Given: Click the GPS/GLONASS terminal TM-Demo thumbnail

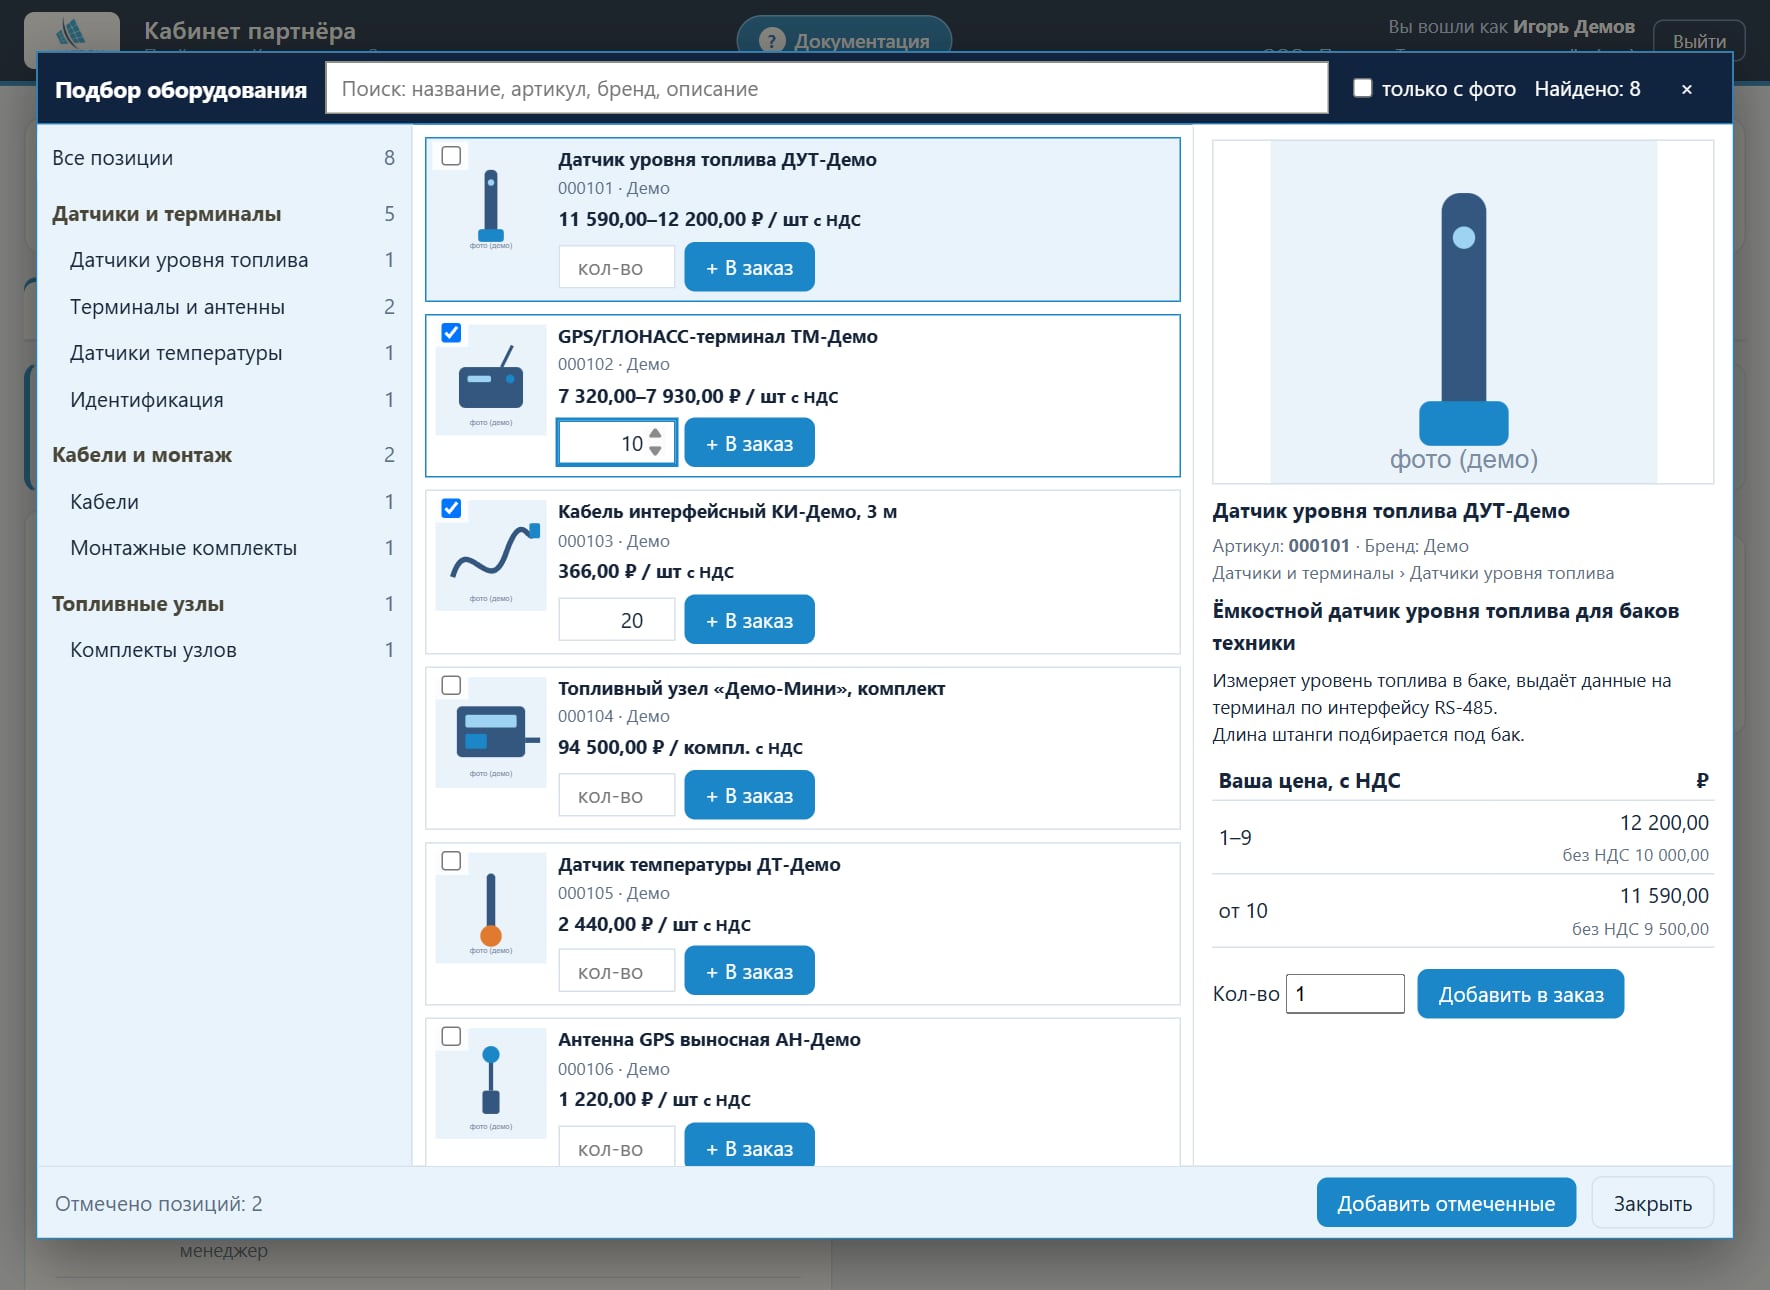Looking at the screenshot, I should pos(491,380).
